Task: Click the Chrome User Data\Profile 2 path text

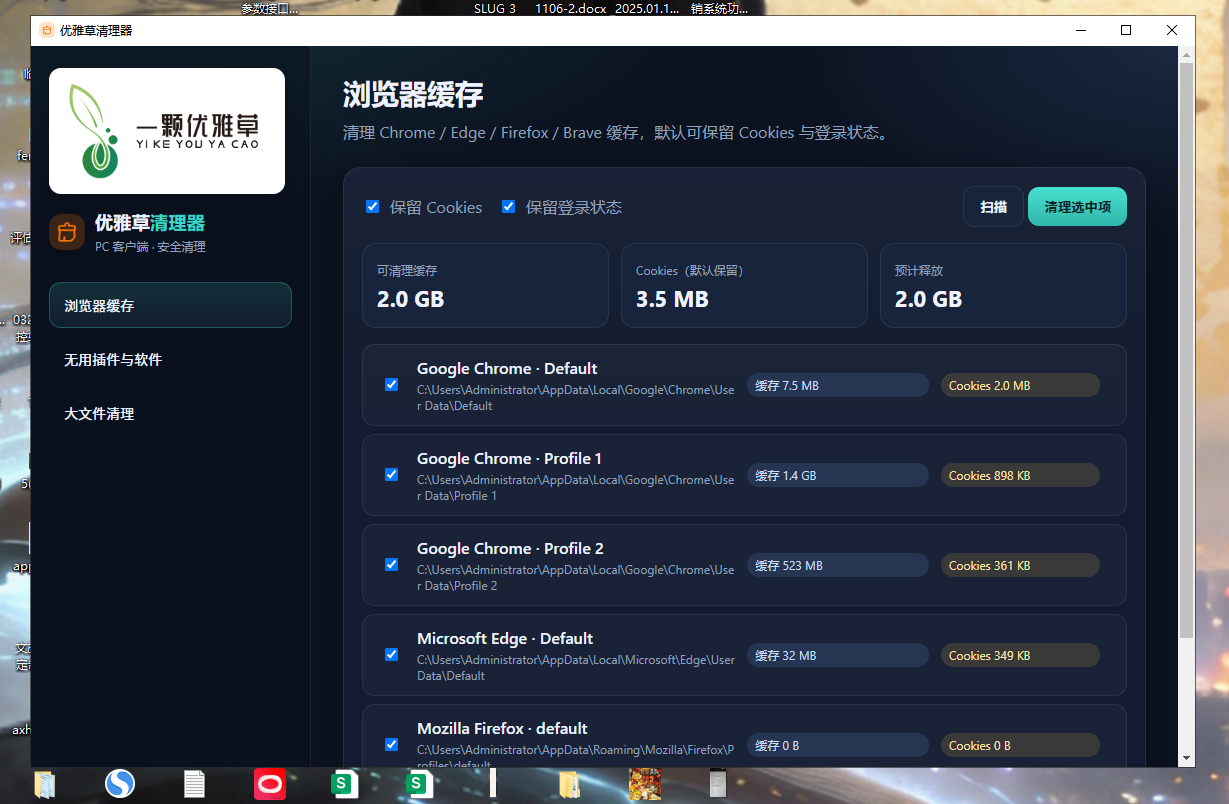Action: (576, 578)
